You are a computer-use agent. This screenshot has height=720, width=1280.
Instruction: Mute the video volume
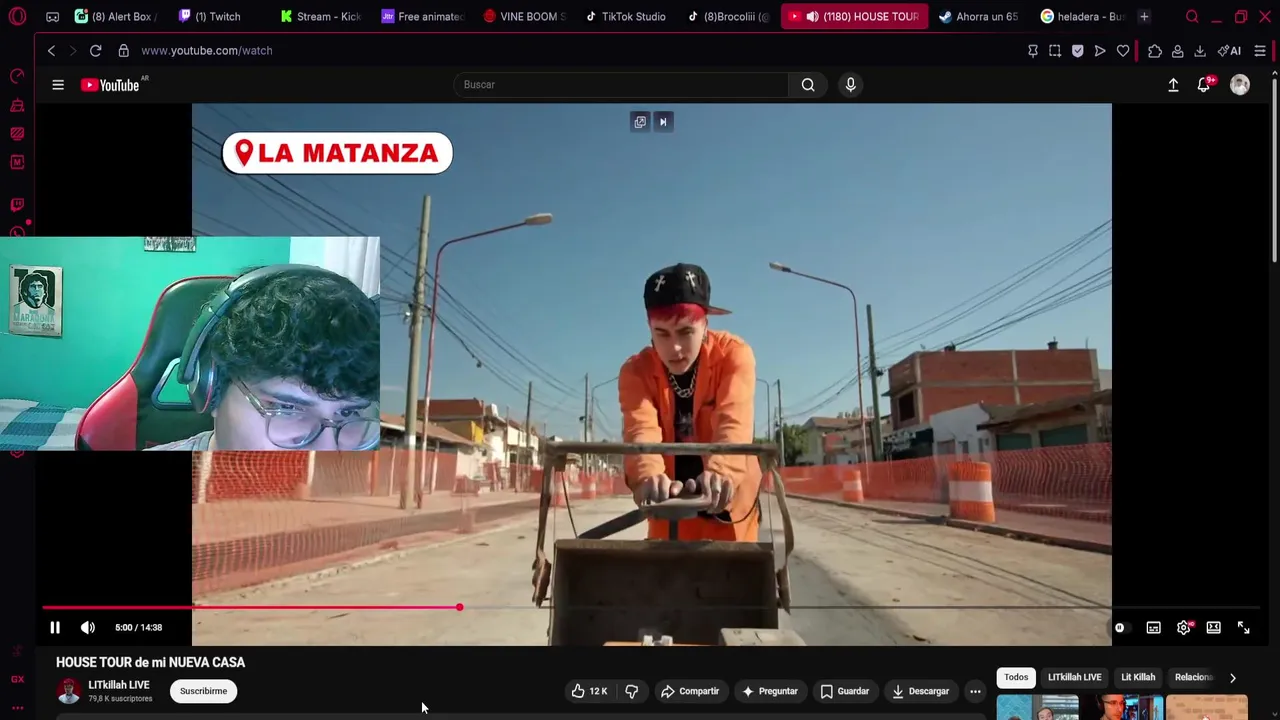pyautogui.click(x=88, y=627)
